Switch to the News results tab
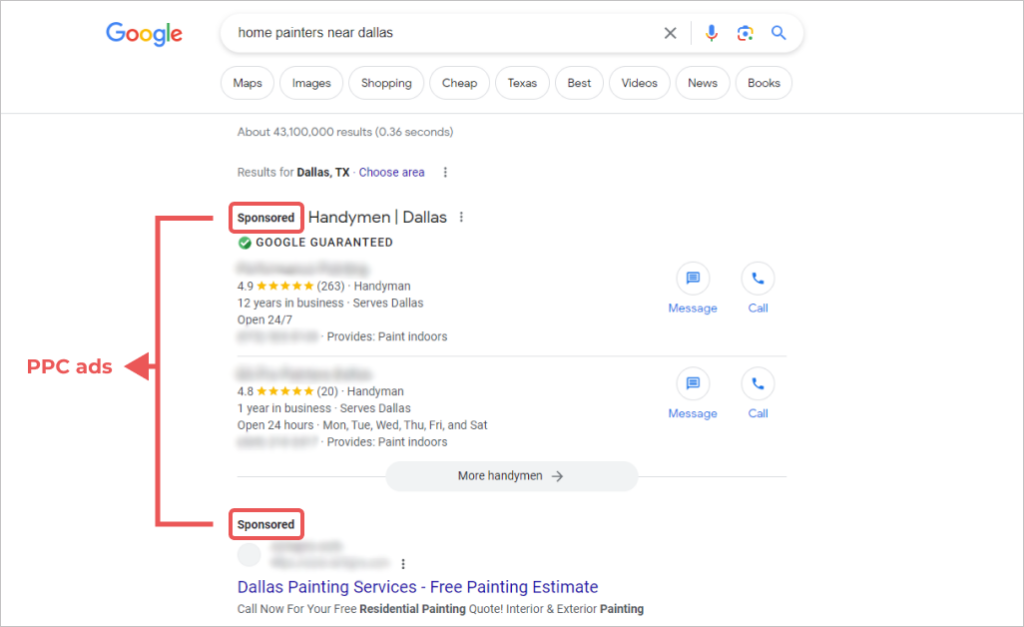 702,83
